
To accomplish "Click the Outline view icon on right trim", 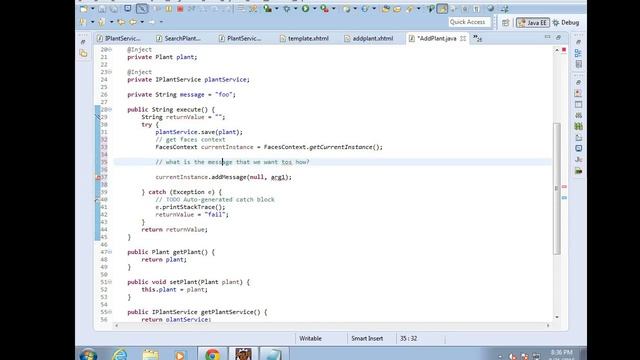I will click(578, 53).
